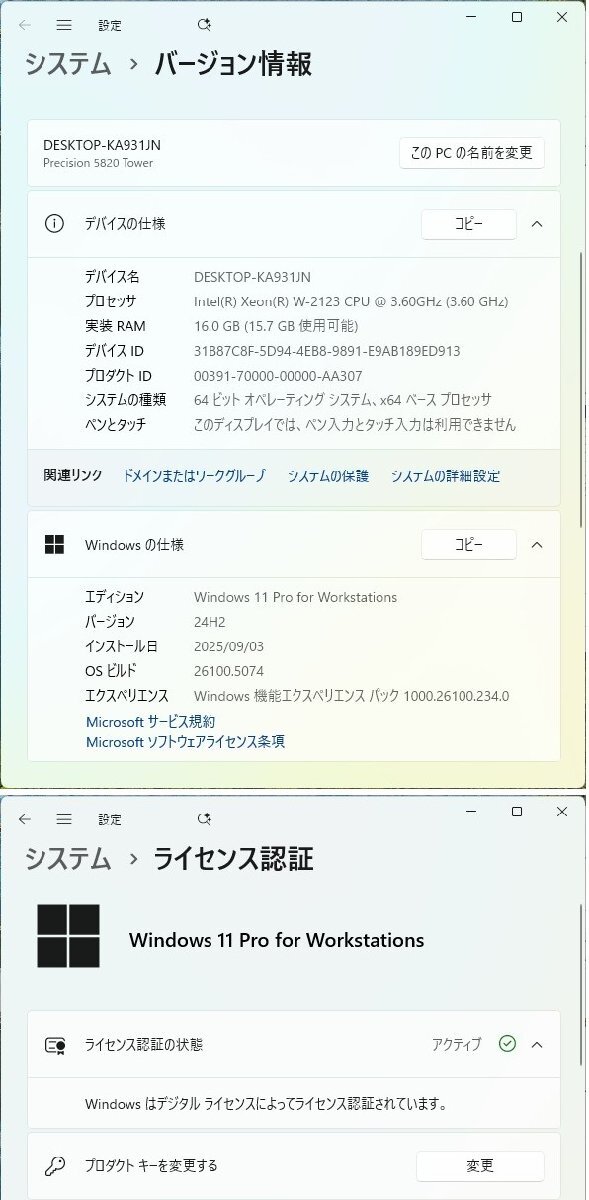The height and width of the screenshot is (1200, 589).
Task: Go back in license activation window
Action: point(26,819)
